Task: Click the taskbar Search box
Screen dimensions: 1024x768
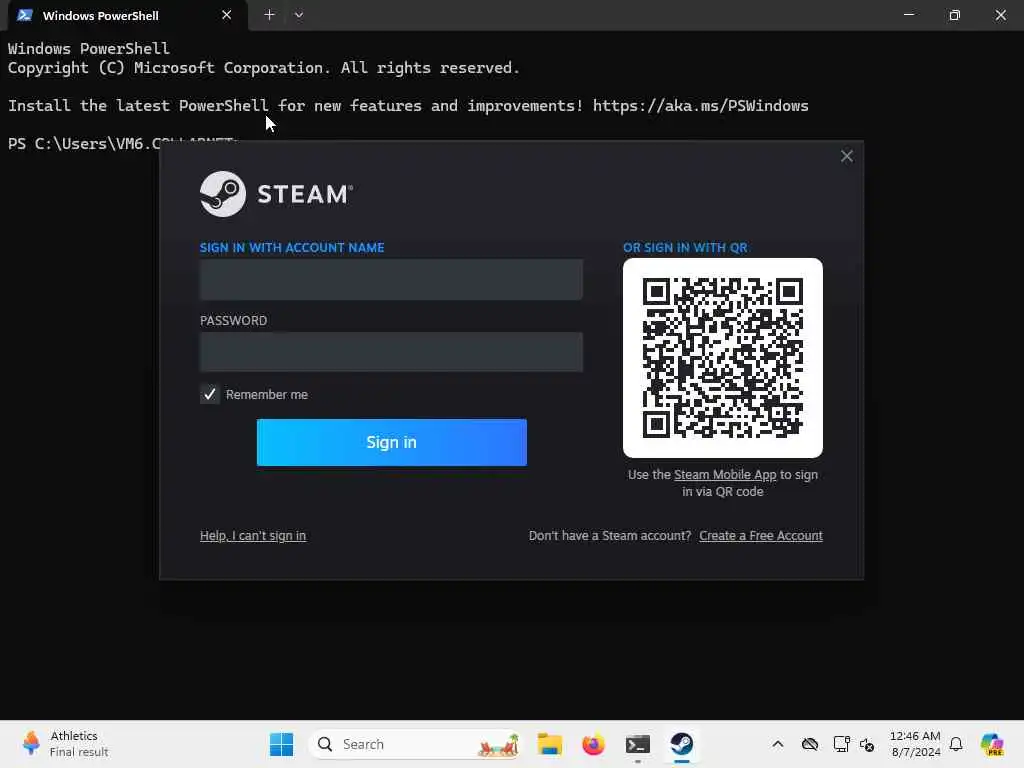Action: click(415, 744)
